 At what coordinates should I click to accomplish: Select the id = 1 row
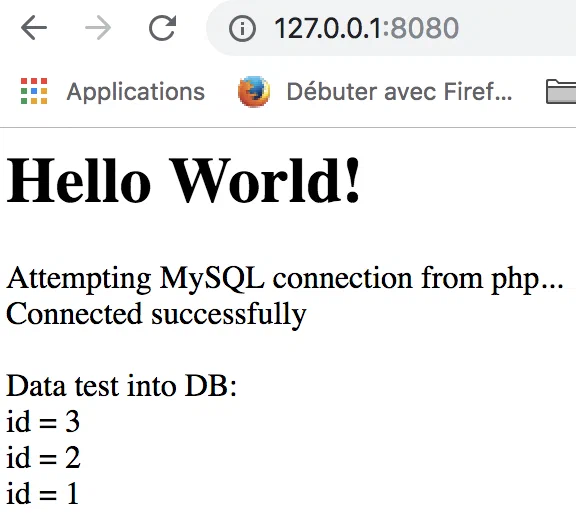[x=42, y=493]
